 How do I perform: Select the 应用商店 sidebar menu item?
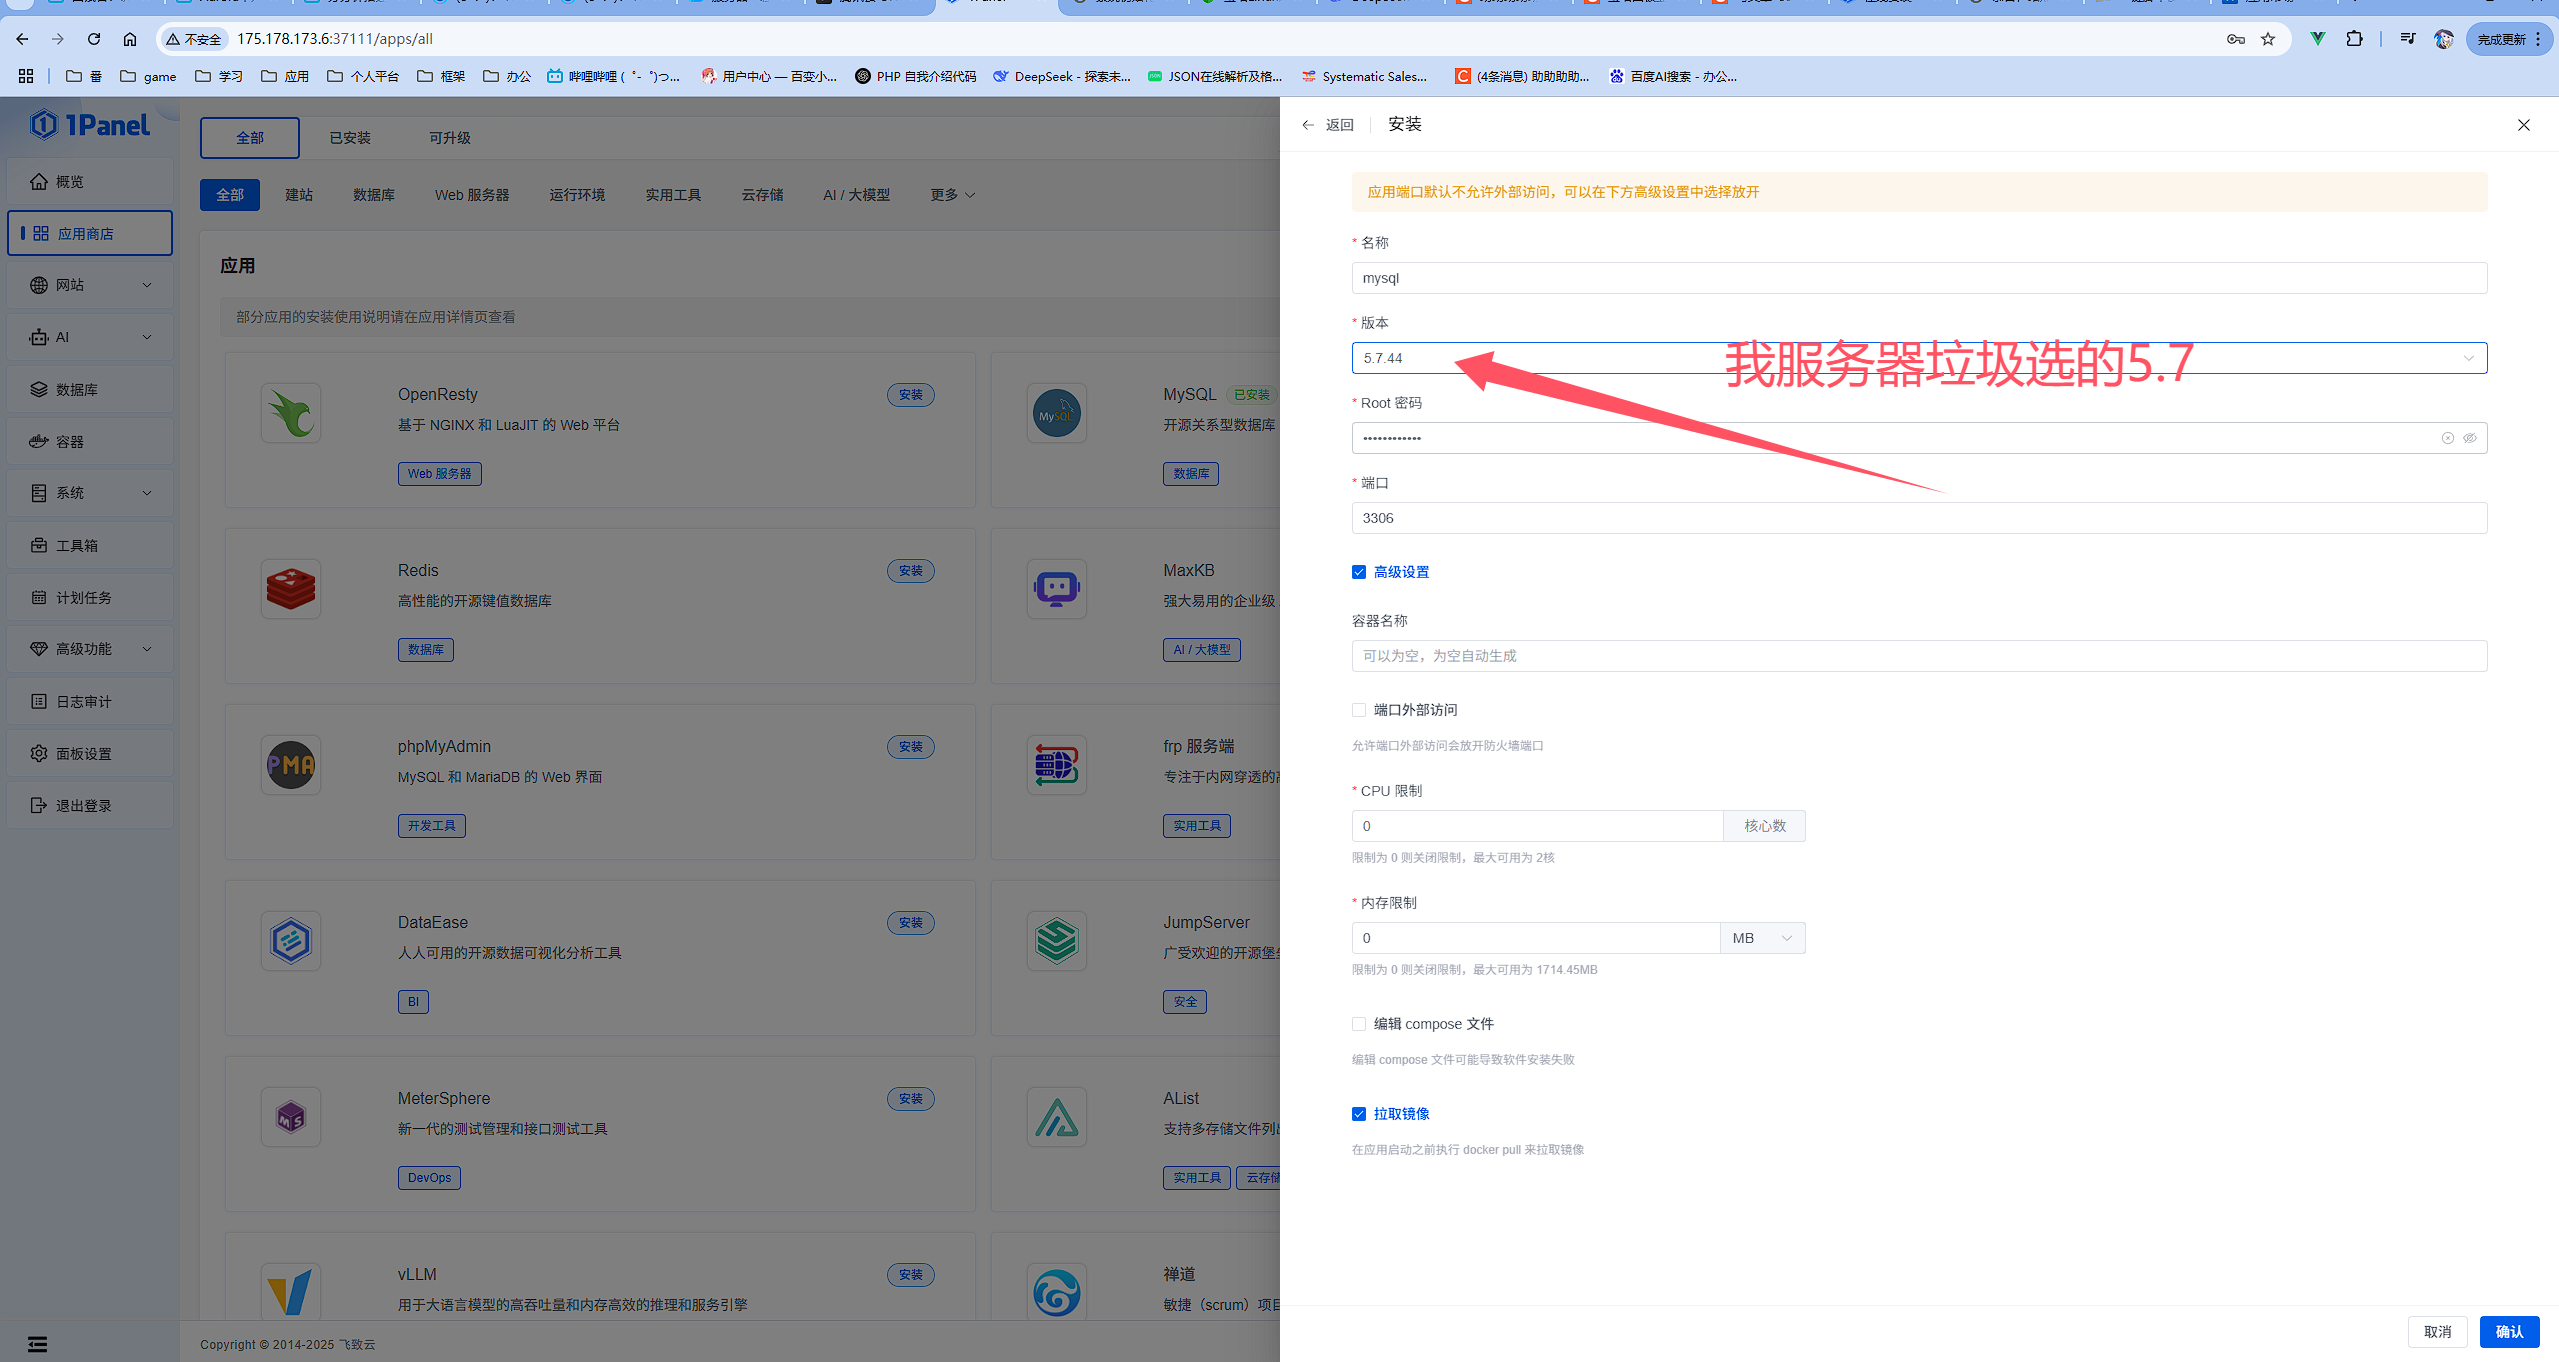pos(90,233)
